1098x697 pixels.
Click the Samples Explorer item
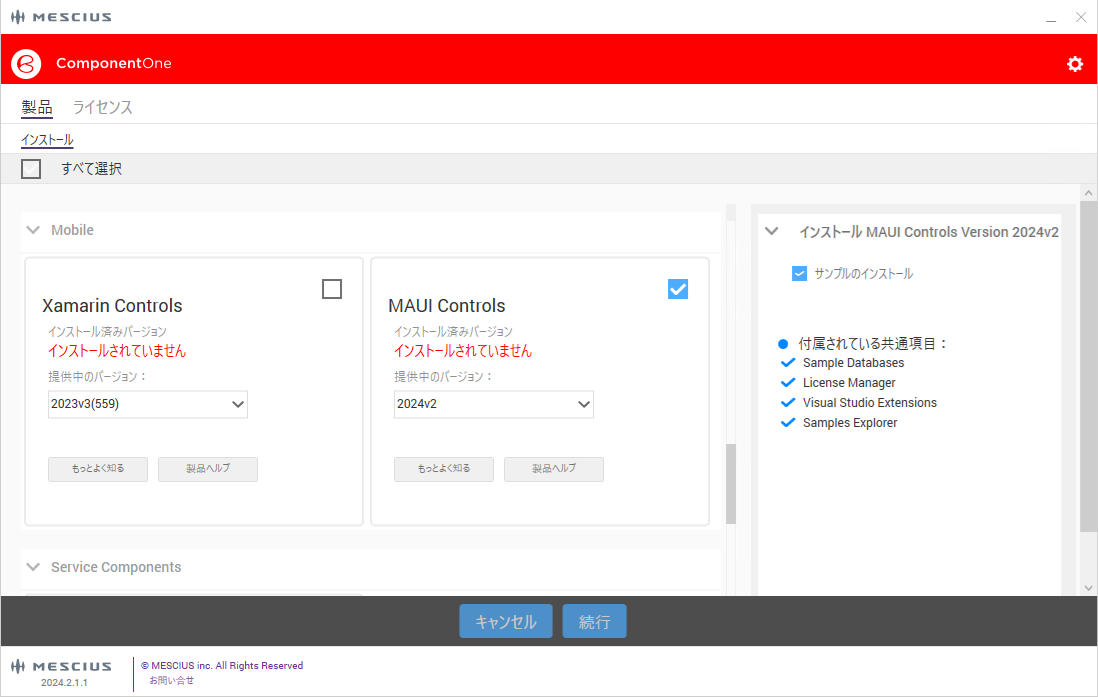coord(849,422)
